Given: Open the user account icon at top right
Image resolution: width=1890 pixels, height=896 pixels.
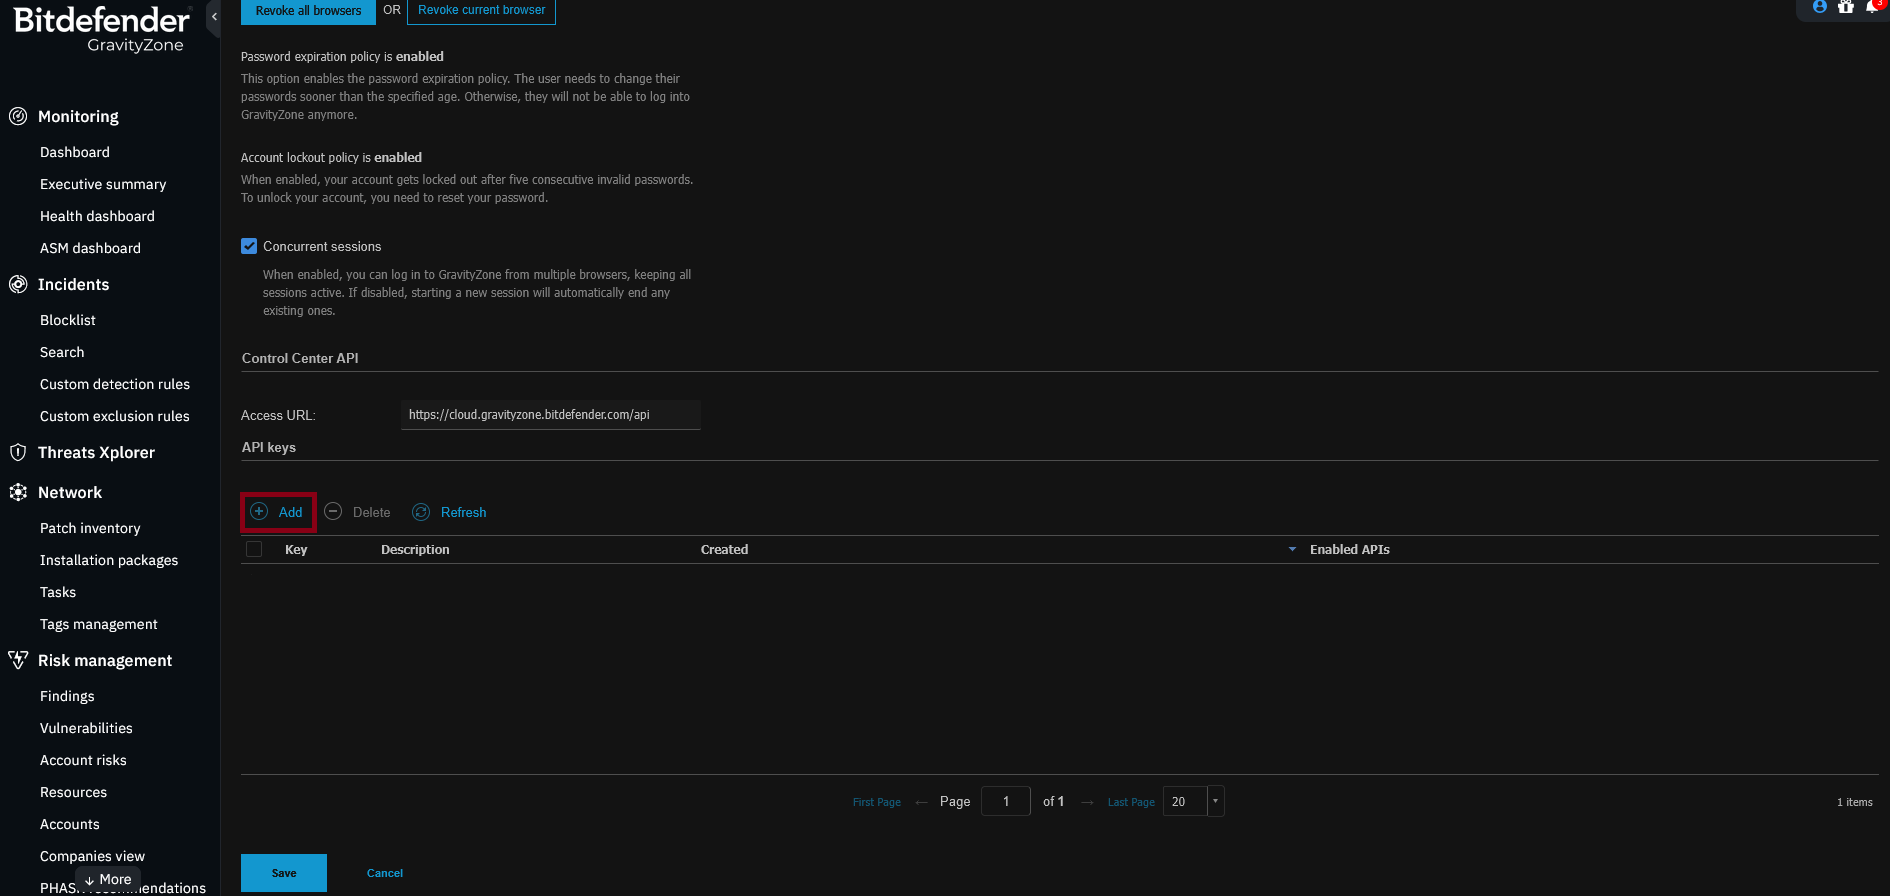Looking at the screenshot, I should (x=1820, y=7).
